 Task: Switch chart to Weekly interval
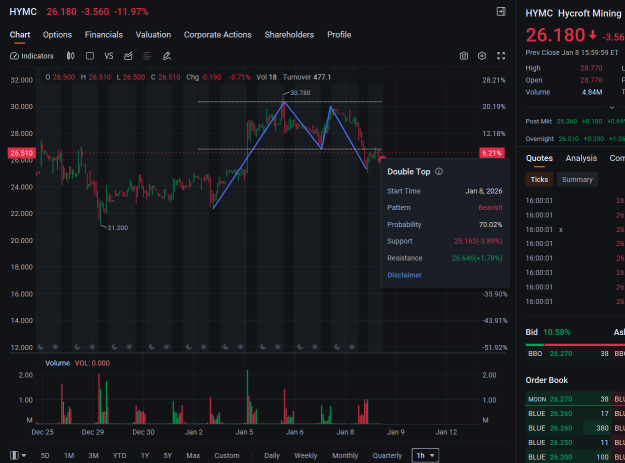coord(306,455)
